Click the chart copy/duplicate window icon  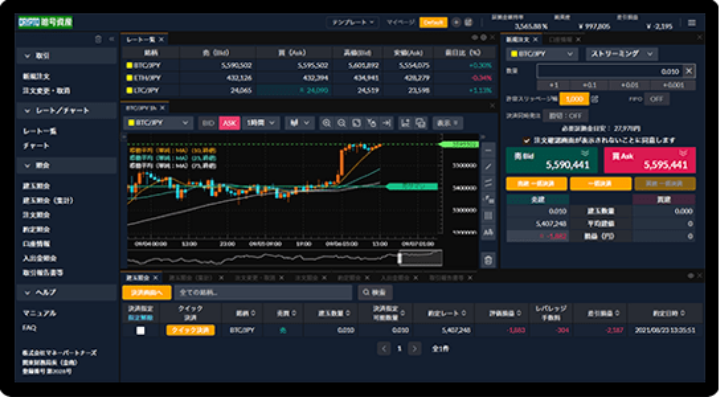[420, 123]
